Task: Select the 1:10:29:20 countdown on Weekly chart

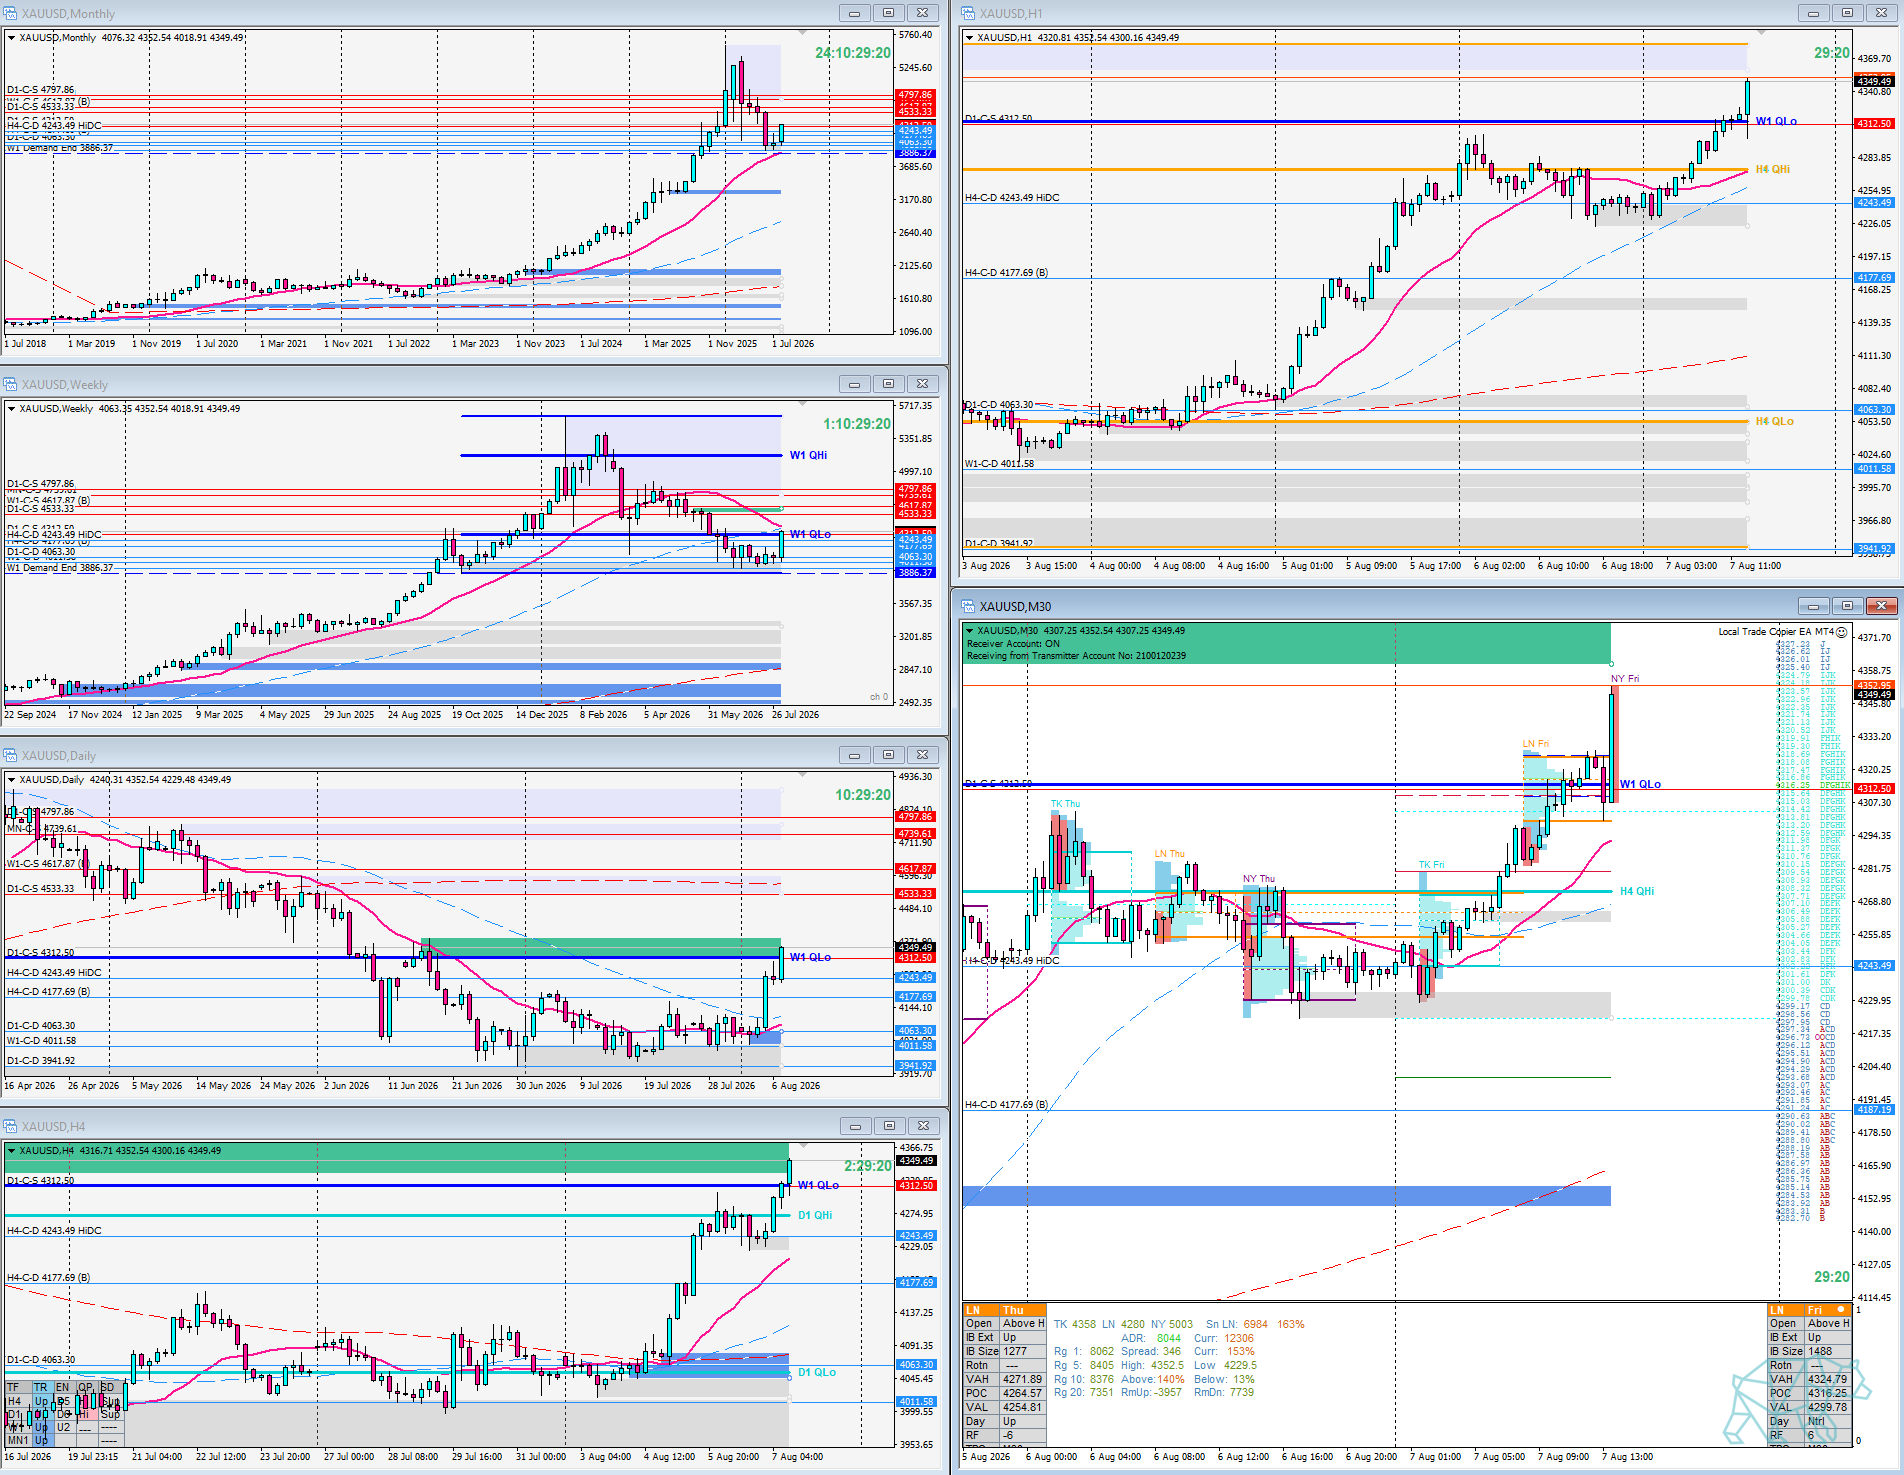Action: [x=856, y=424]
